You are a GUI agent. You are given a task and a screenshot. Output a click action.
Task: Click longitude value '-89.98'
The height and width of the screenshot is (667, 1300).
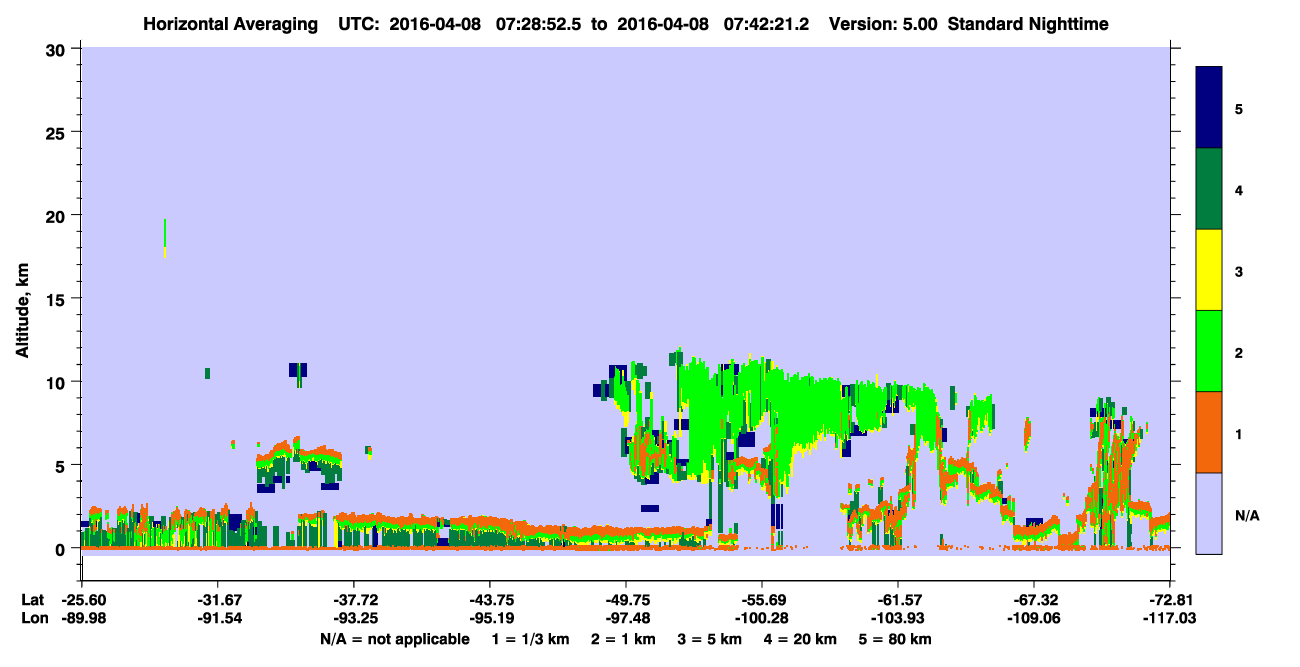pos(82,619)
